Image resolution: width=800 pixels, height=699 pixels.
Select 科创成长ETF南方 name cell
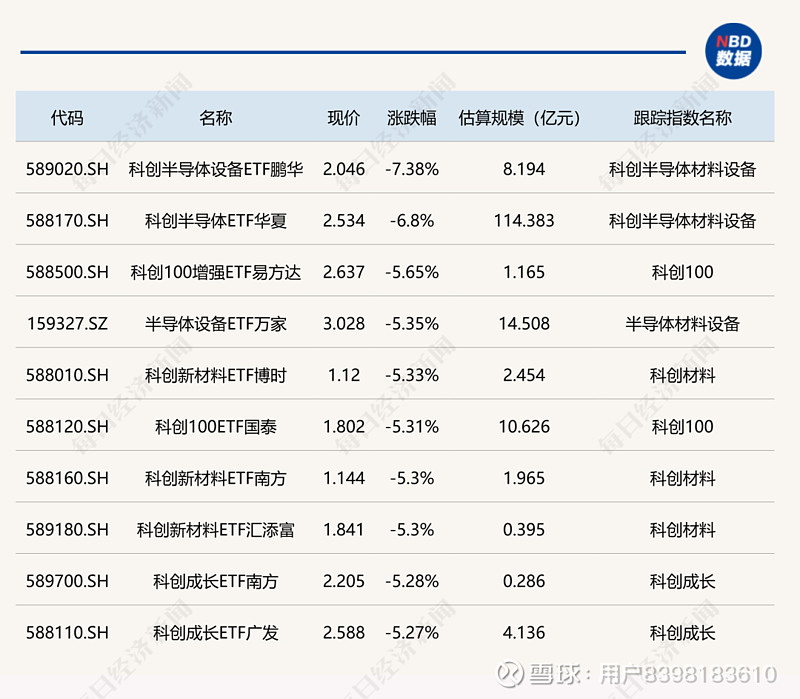click(x=215, y=581)
